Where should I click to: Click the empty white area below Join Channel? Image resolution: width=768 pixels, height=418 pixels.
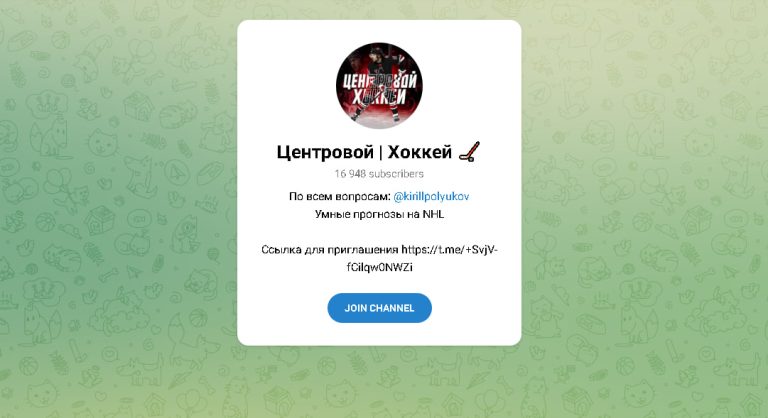(x=379, y=334)
